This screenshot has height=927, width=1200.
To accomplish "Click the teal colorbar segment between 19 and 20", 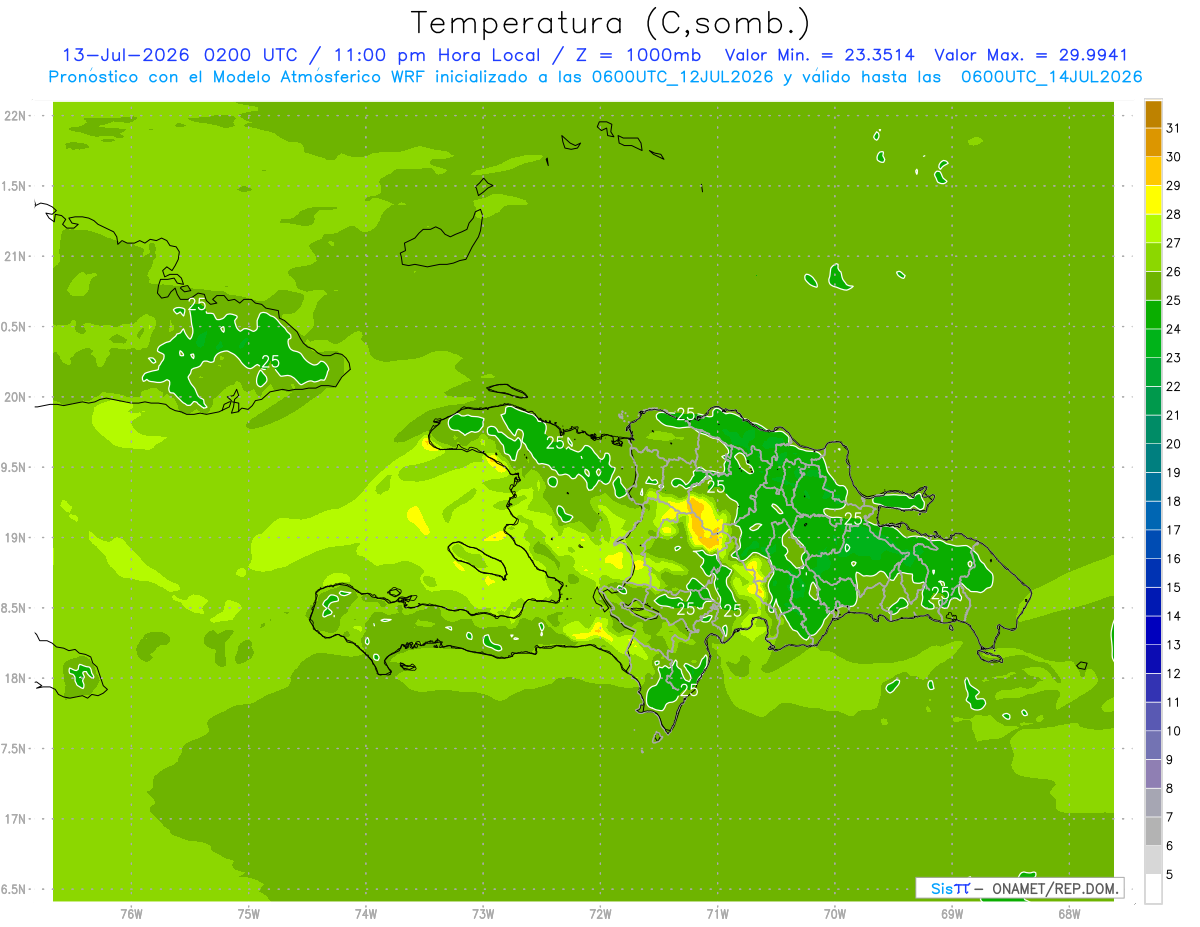I will click(x=1153, y=458).
